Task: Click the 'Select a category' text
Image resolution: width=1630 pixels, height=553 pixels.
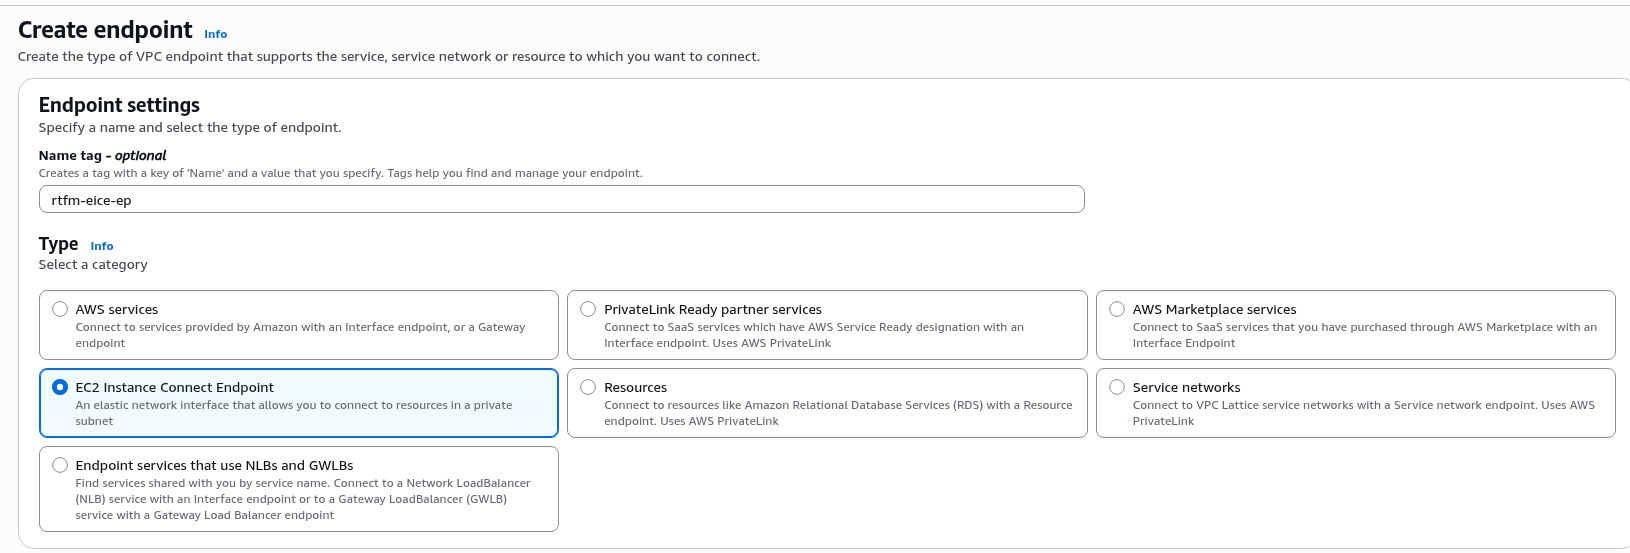Action: click(93, 265)
